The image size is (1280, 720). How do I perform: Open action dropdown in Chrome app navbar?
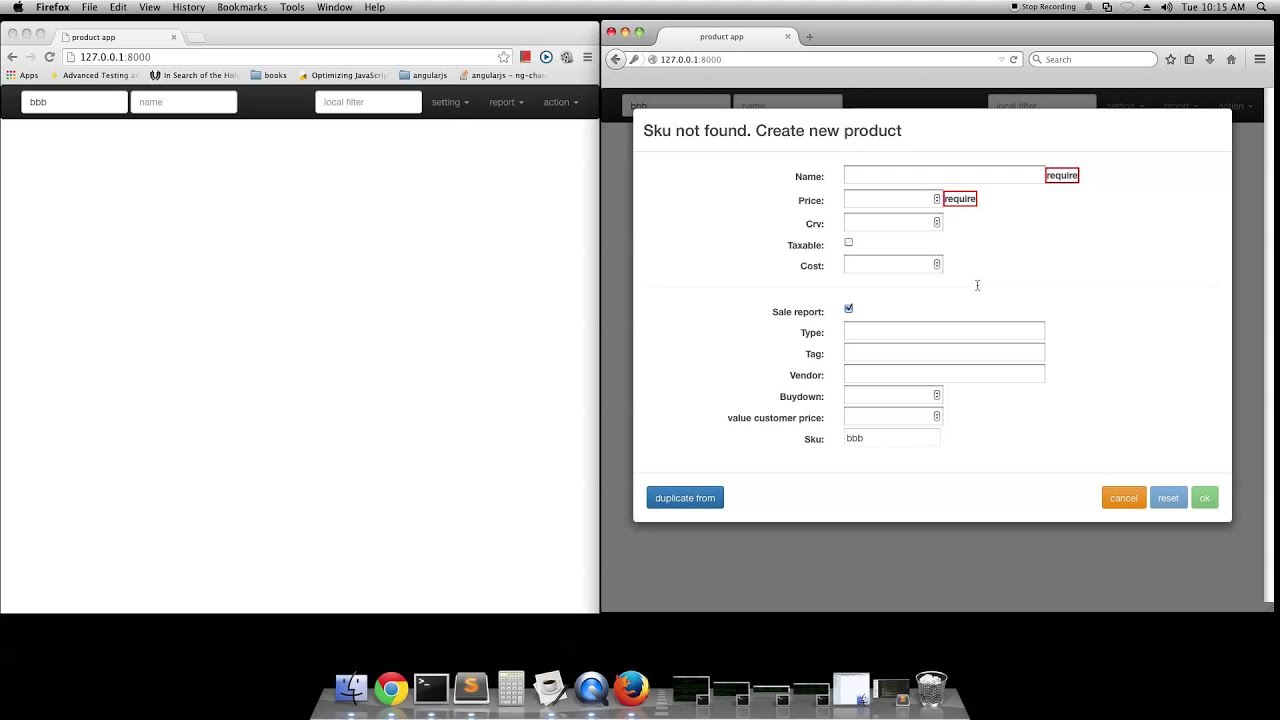tap(560, 102)
